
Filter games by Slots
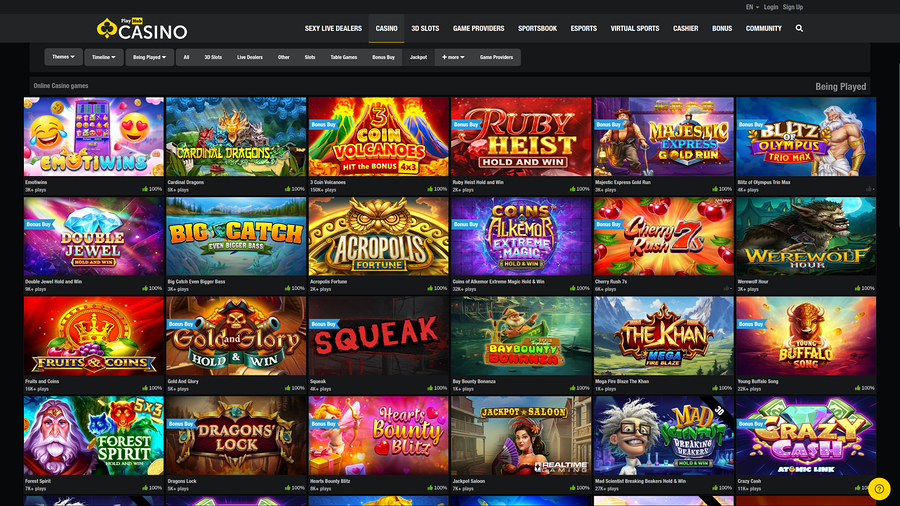(x=310, y=57)
